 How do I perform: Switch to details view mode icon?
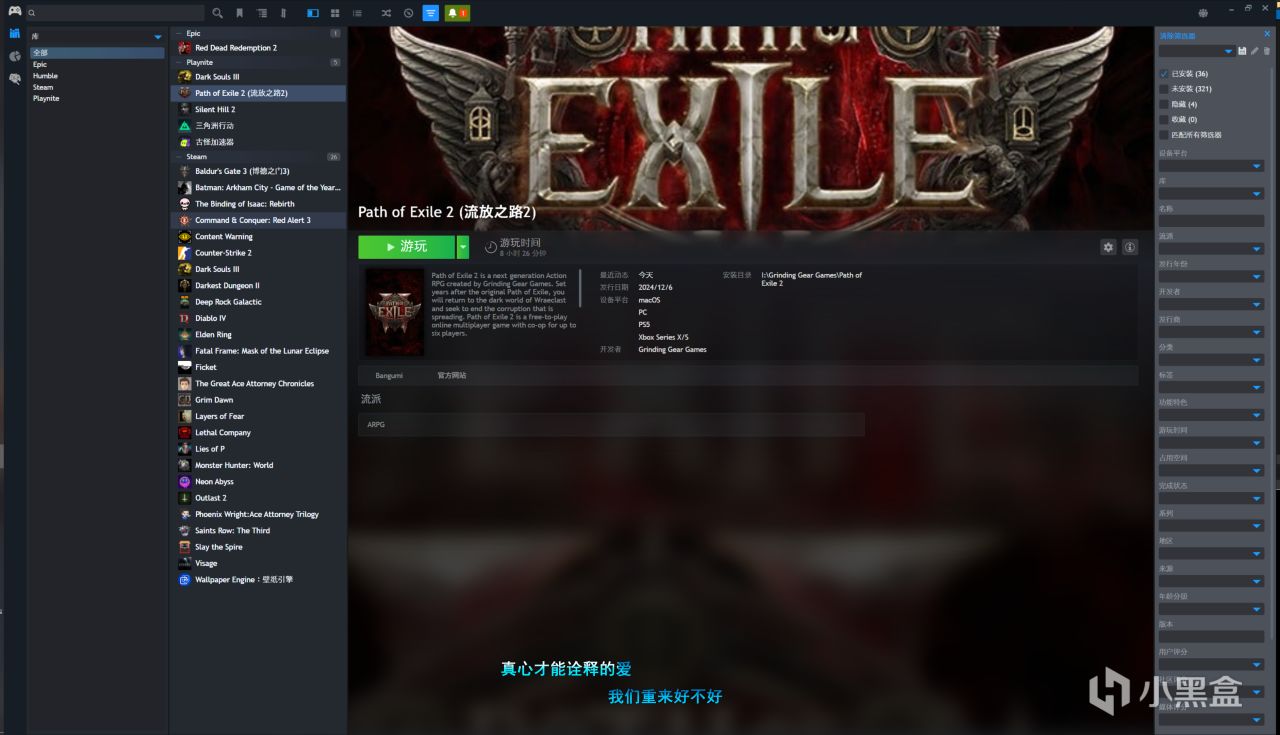click(313, 13)
